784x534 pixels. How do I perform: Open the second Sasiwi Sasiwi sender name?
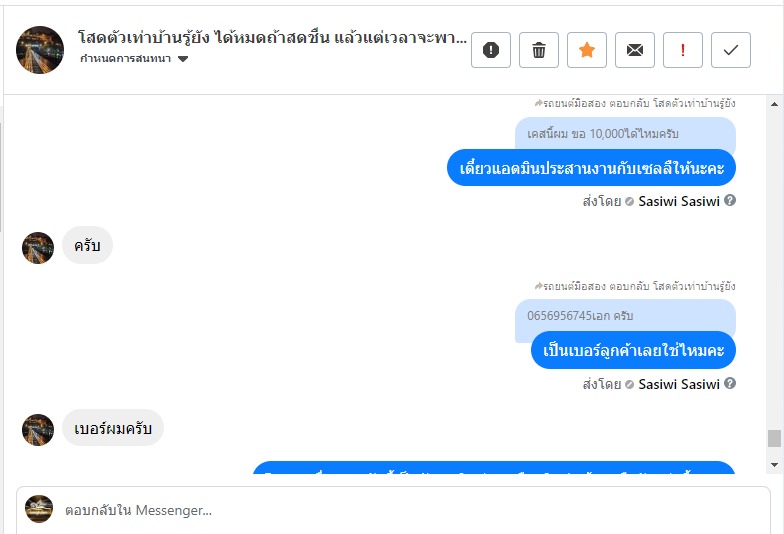678,384
